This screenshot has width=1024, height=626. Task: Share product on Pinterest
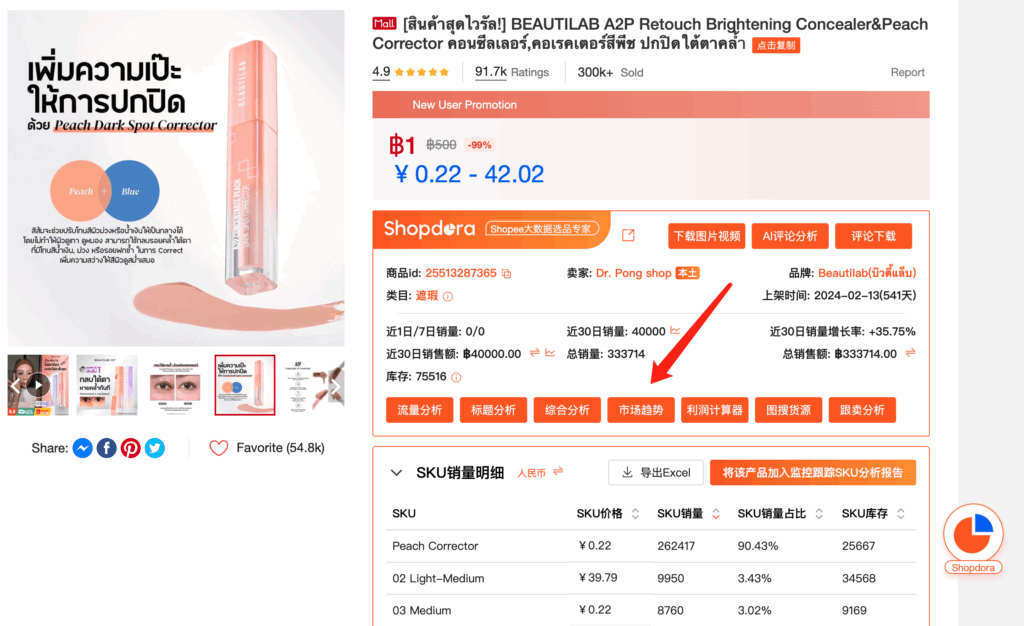coord(131,448)
